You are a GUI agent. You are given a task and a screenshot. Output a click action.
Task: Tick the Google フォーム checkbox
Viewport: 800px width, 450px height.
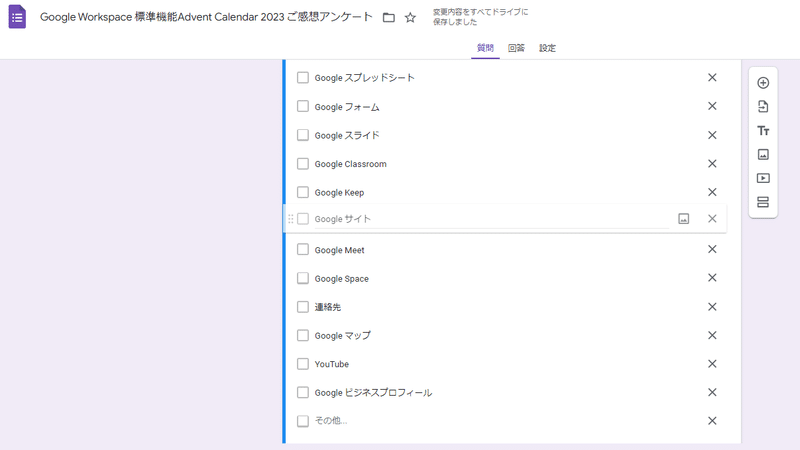pyautogui.click(x=303, y=106)
